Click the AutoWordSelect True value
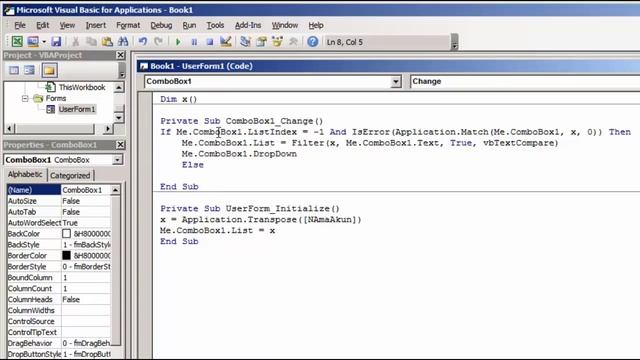This screenshot has height=360, width=640. (x=86, y=223)
